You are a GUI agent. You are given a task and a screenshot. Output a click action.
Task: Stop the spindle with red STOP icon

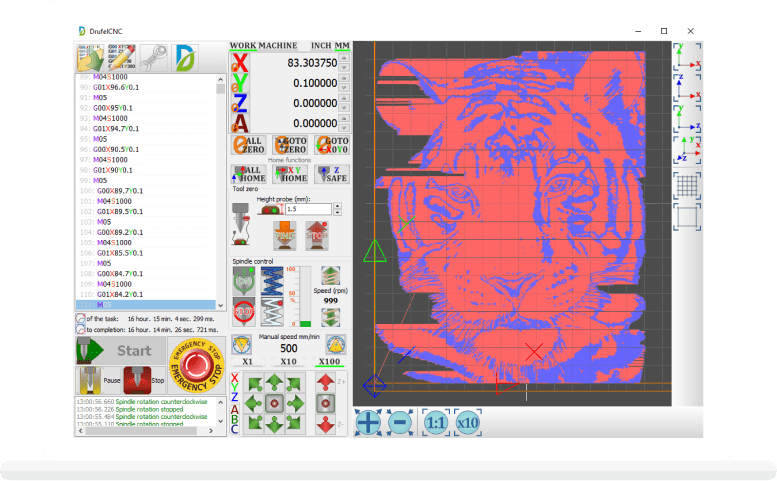(x=243, y=312)
